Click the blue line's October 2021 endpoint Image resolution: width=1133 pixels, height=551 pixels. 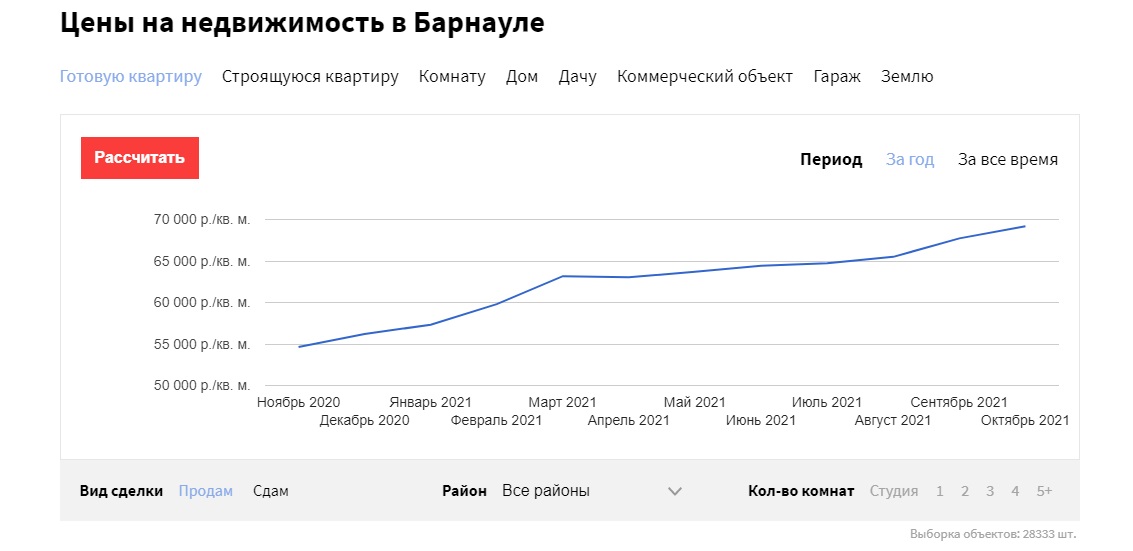[1025, 226]
